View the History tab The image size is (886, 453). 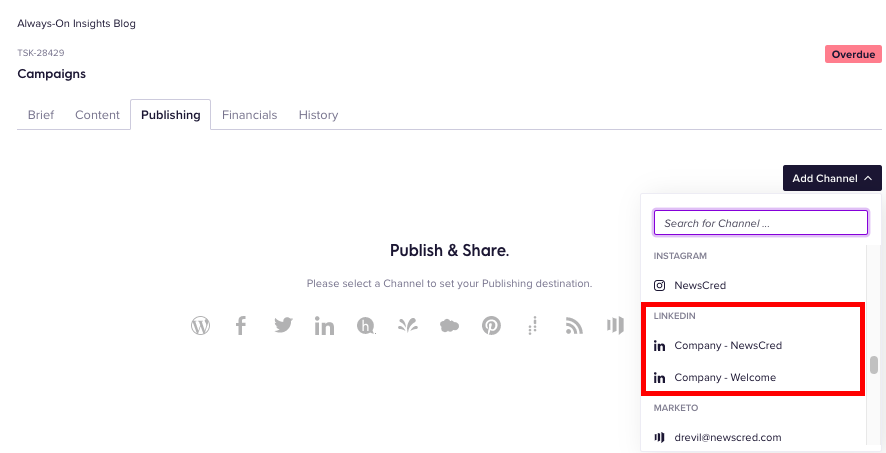pyautogui.click(x=318, y=115)
